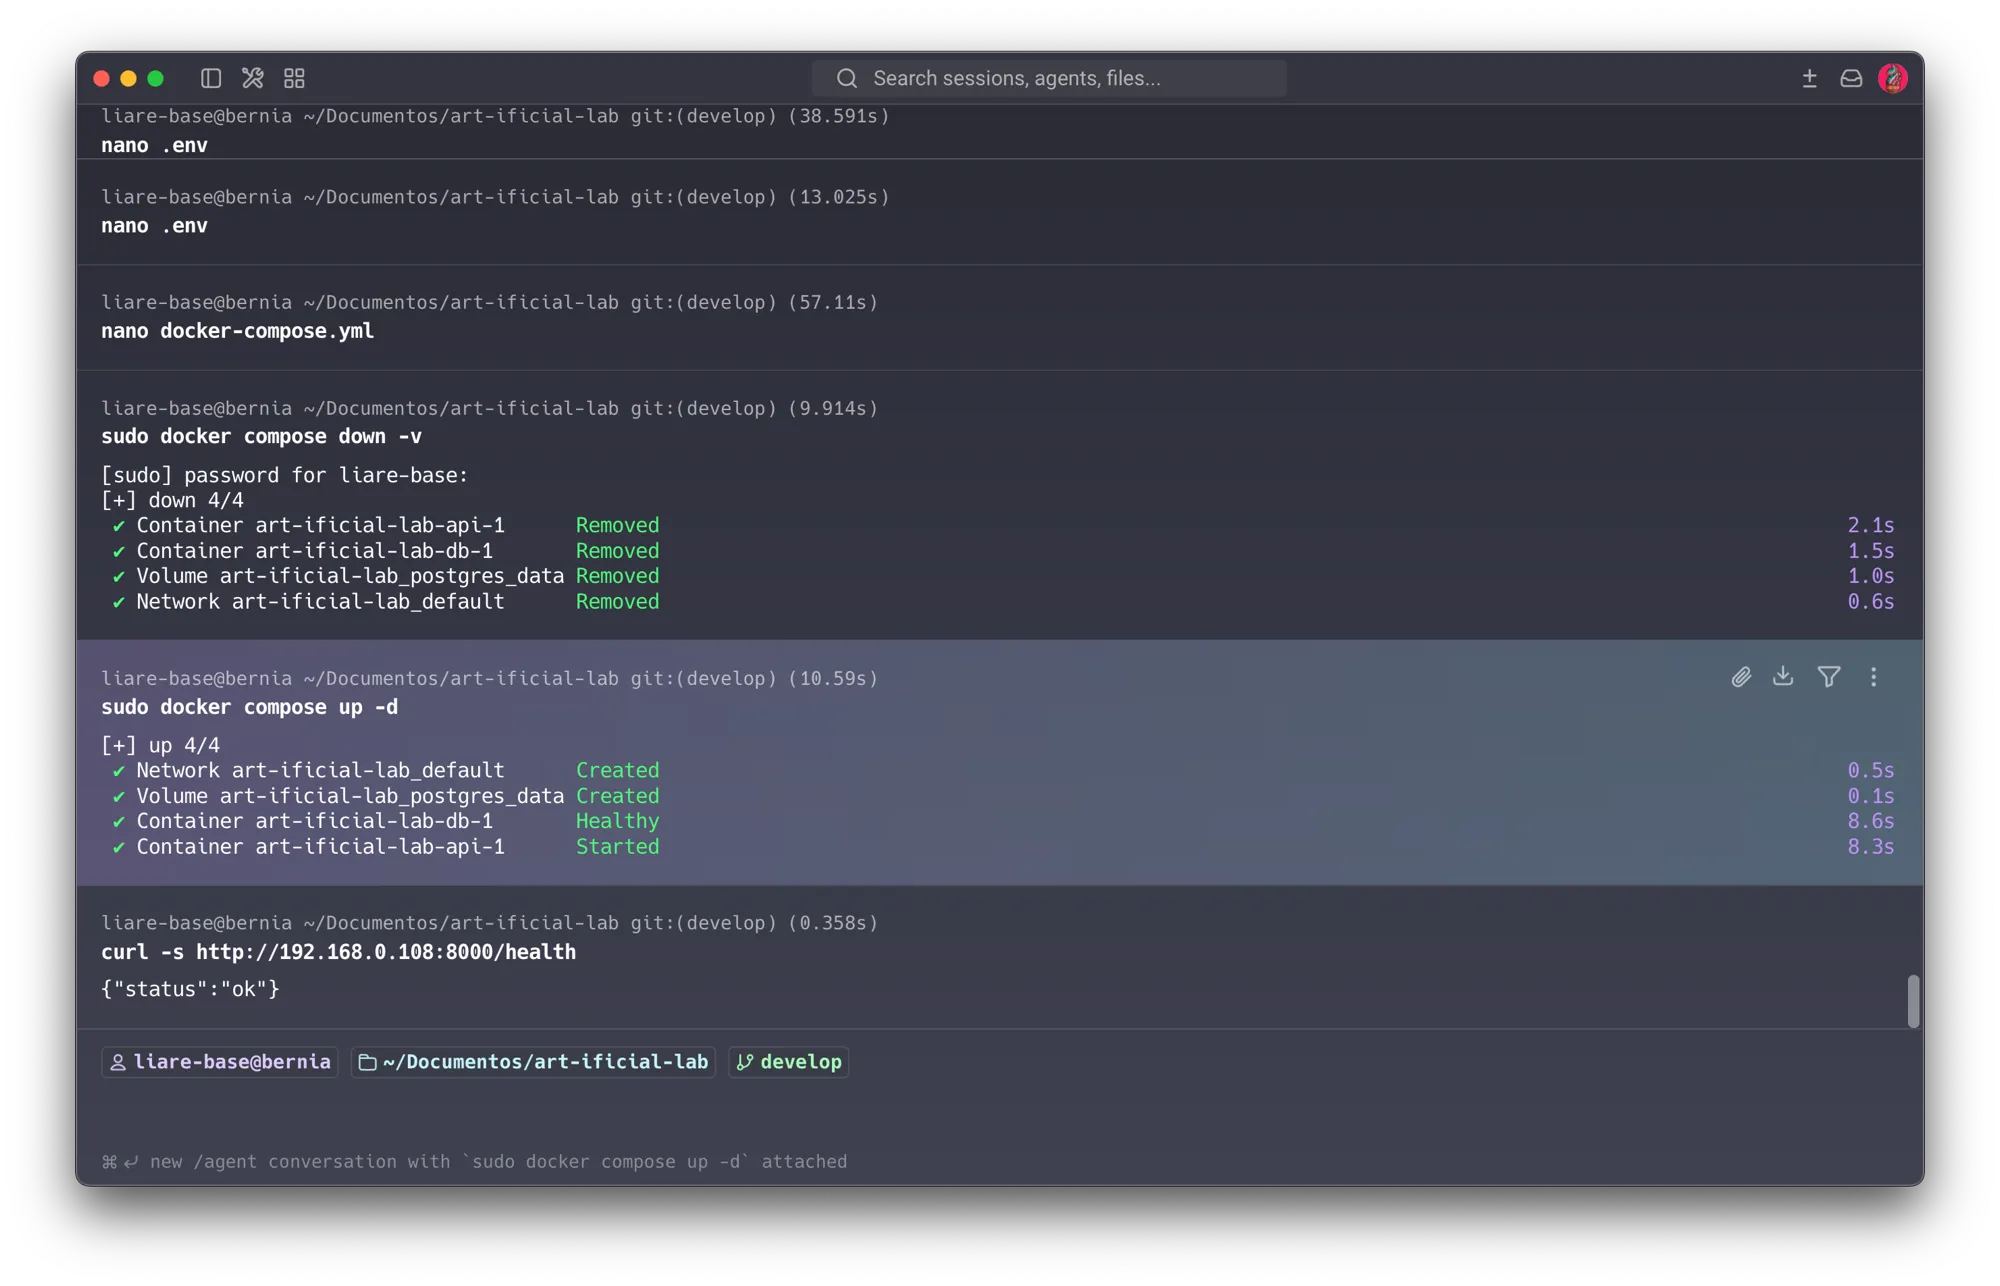Click the search magnifier icon
Screen dimensions: 2000x1286
[847, 78]
